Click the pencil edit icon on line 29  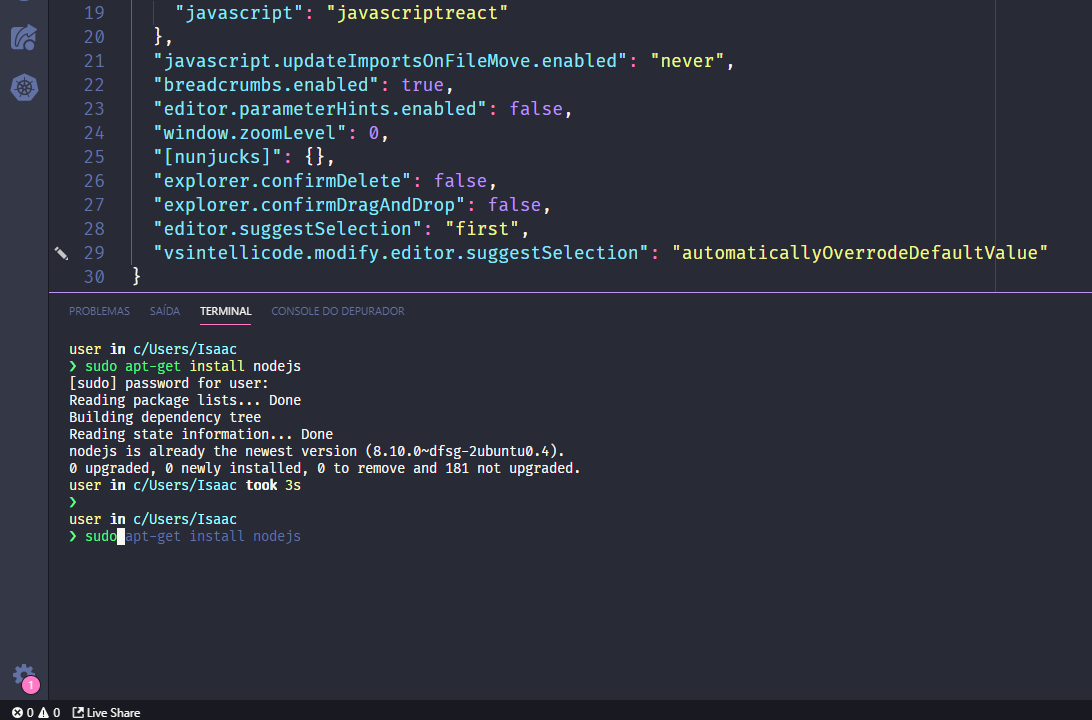point(61,253)
